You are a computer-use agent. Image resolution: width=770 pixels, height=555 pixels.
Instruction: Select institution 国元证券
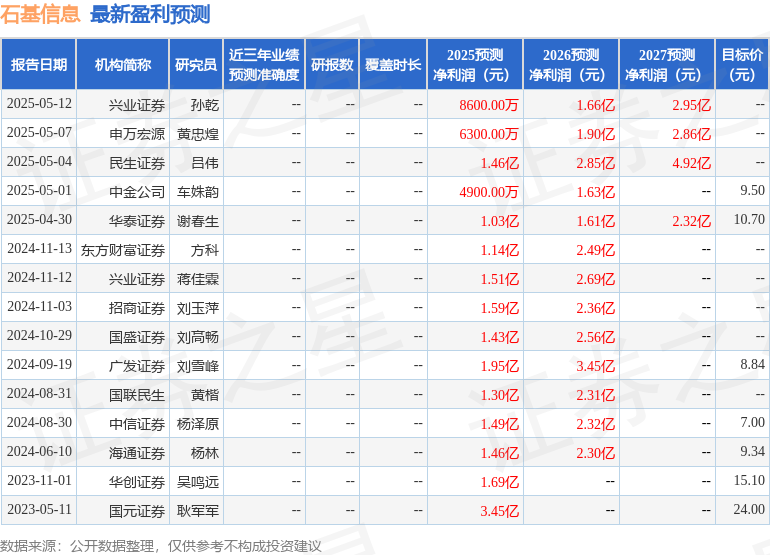click(x=137, y=510)
